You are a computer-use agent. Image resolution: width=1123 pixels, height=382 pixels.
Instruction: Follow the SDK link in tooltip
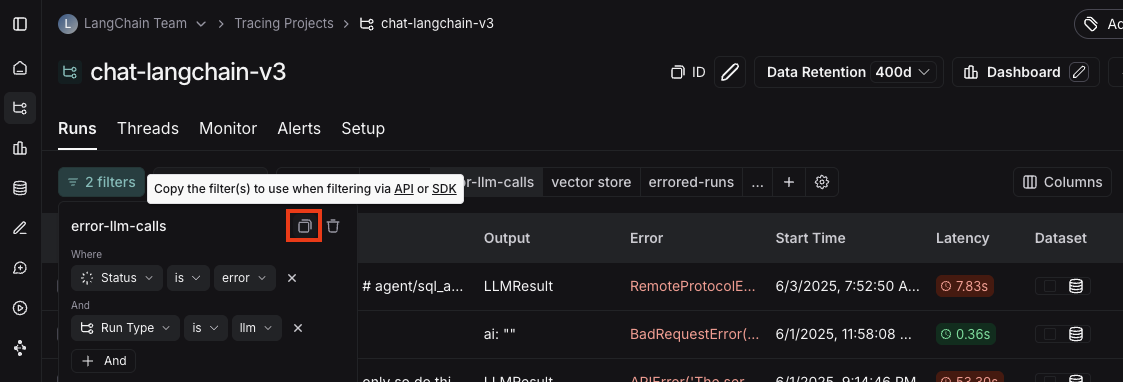tap(444, 189)
